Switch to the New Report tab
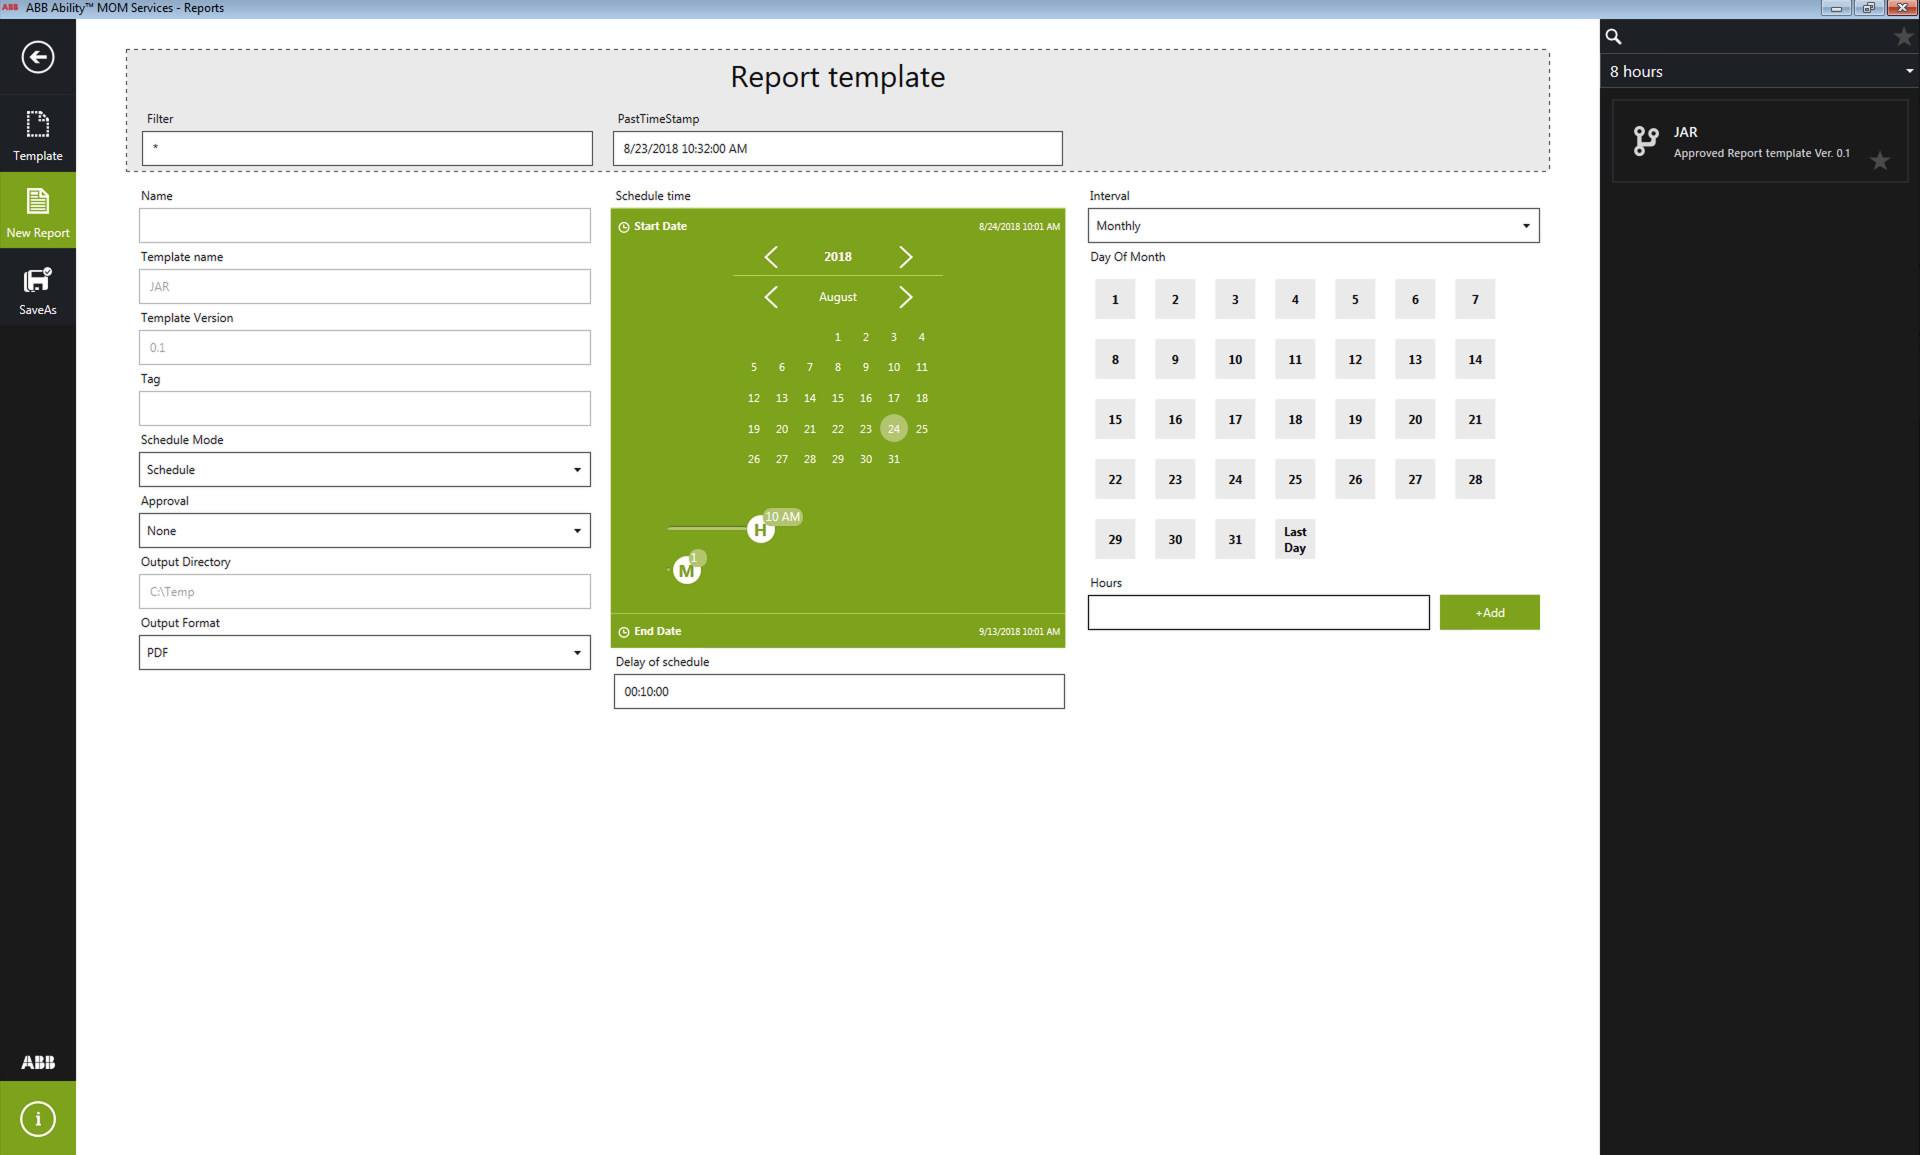This screenshot has height=1155, width=1920. point(38,211)
